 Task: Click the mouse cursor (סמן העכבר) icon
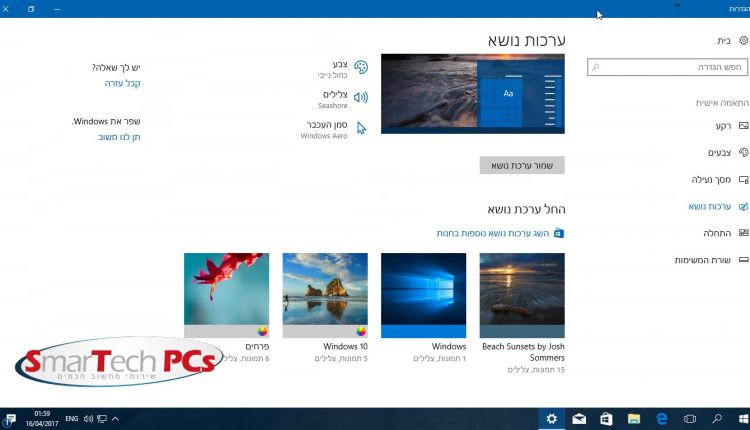click(361, 128)
